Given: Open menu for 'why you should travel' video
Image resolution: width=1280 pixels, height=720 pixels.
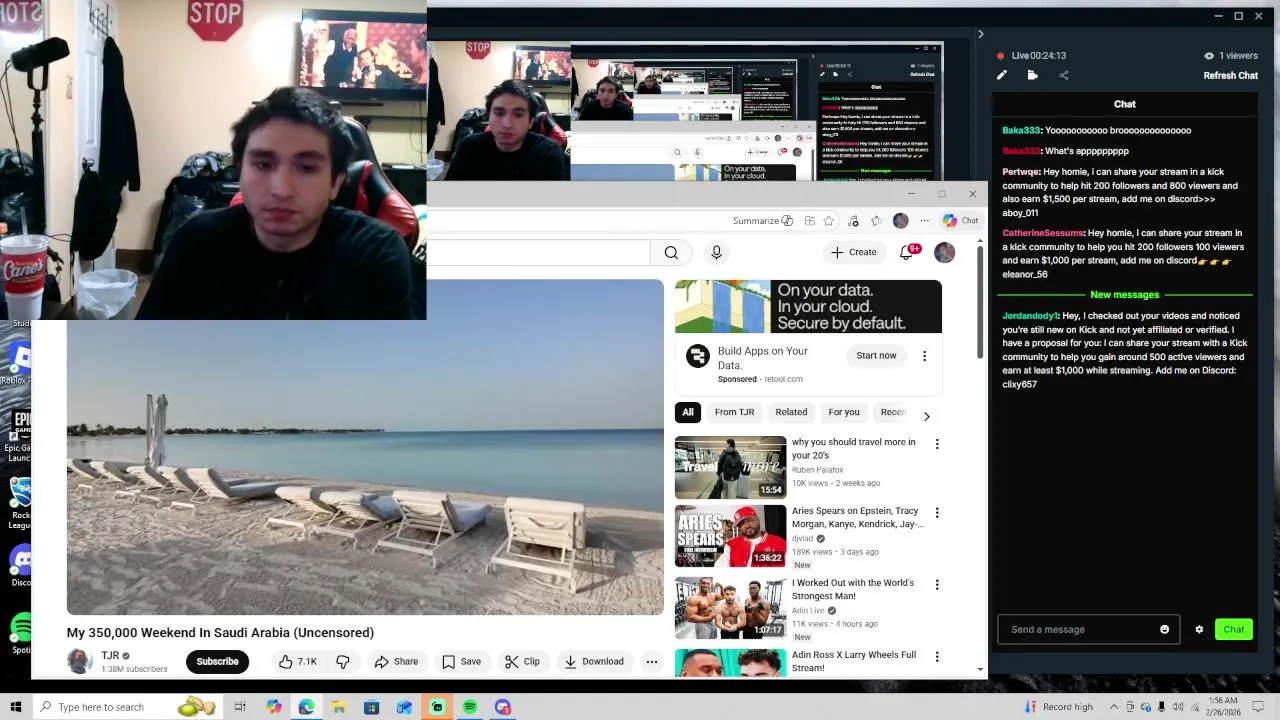Looking at the screenshot, I should point(937,444).
